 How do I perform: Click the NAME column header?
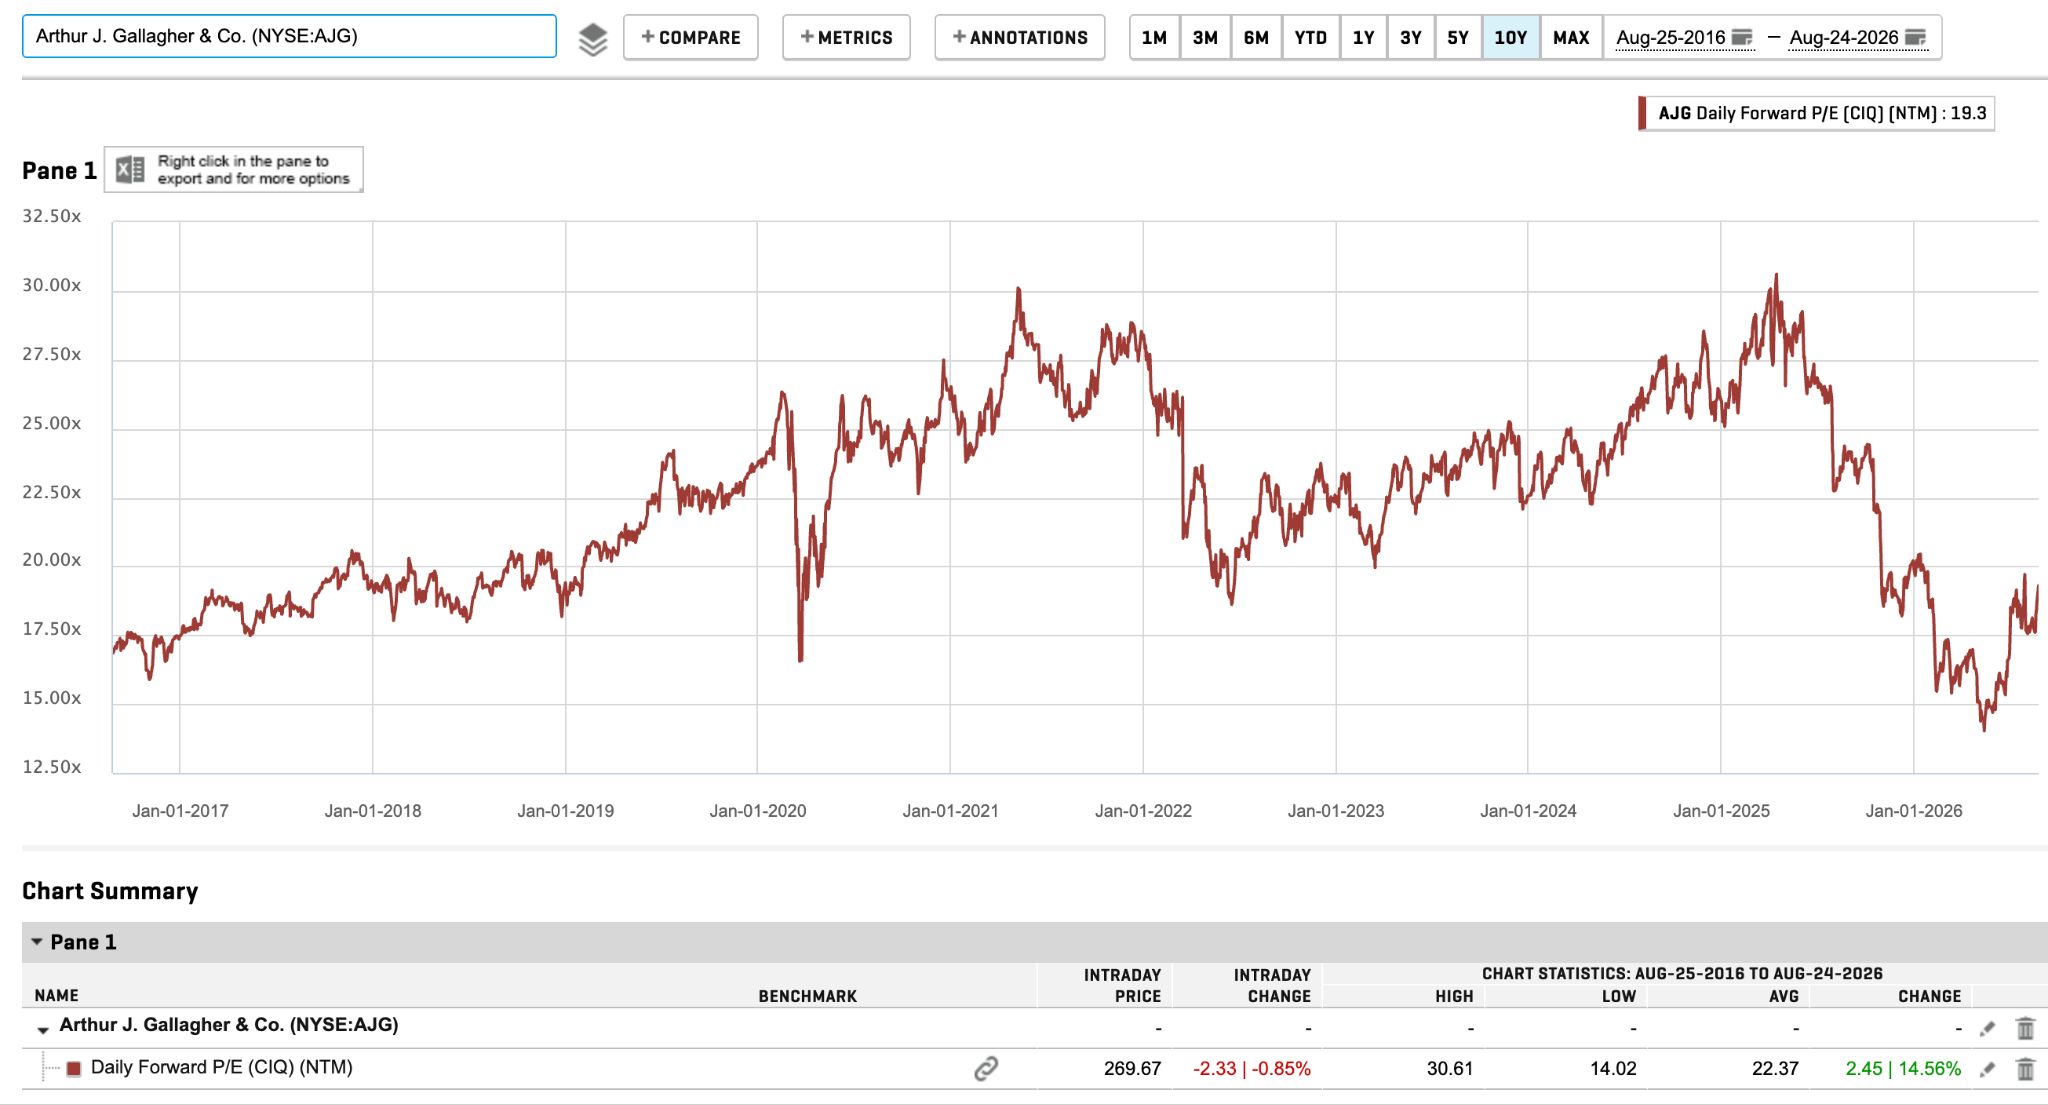coord(57,996)
